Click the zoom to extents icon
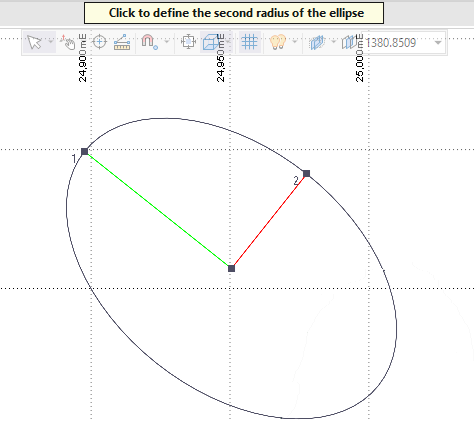 (x=188, y=42)
